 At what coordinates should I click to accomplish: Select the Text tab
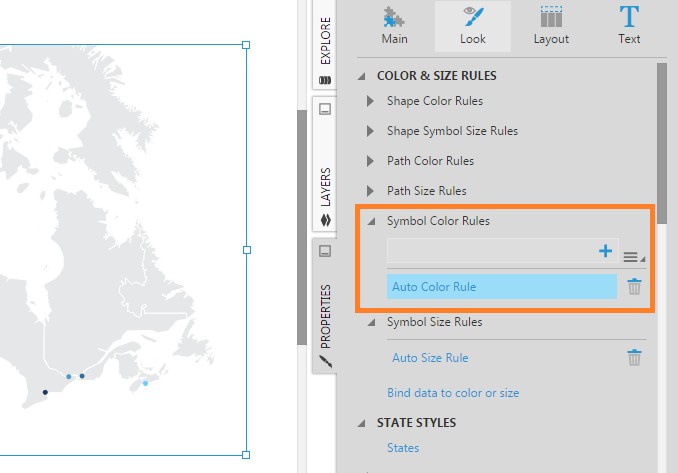pyautogui.click(x=629, y=26)
